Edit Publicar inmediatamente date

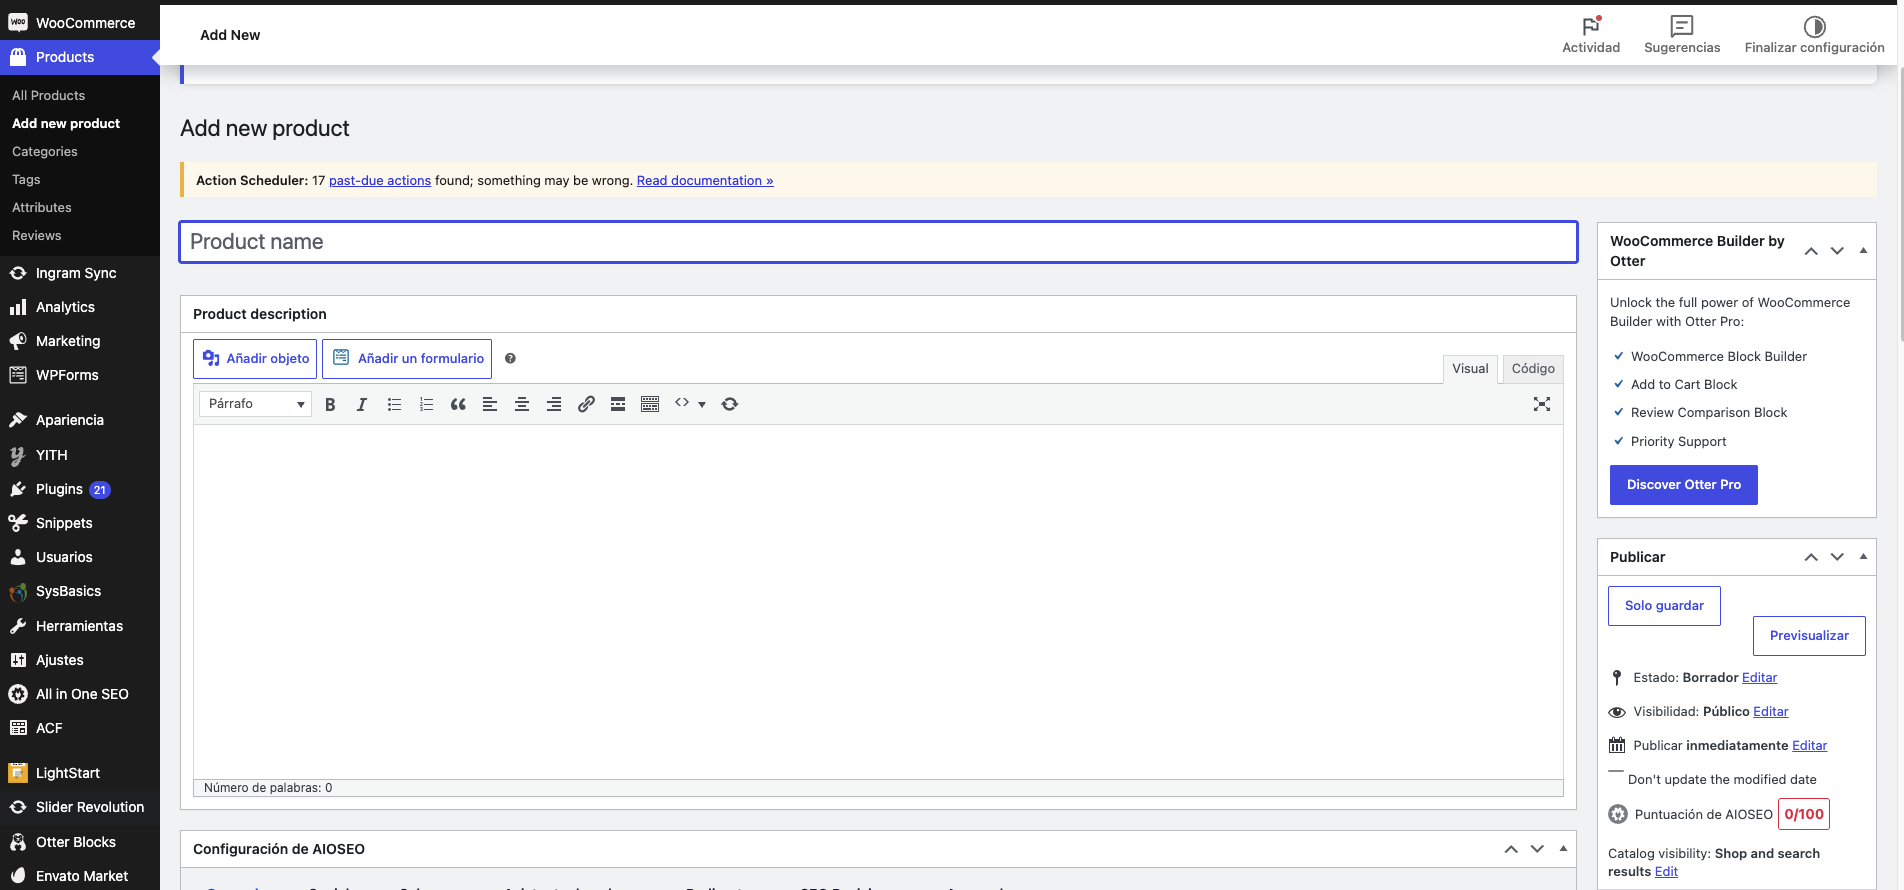(x=1809, y=746)
